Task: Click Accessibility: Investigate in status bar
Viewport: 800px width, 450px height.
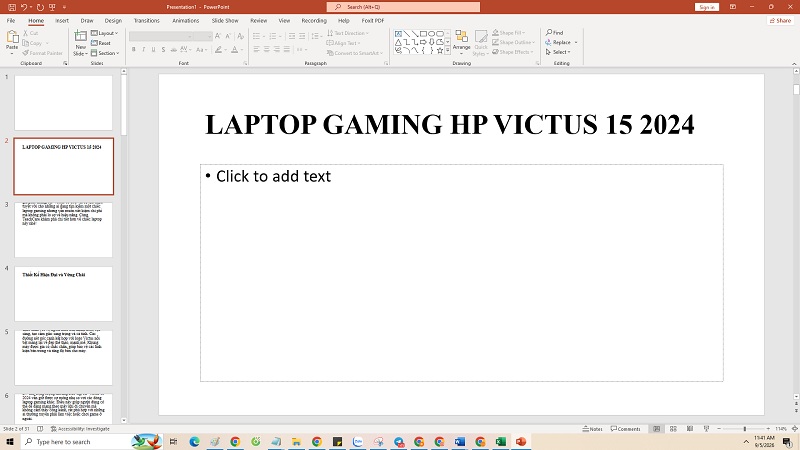Action: point(80,429)
